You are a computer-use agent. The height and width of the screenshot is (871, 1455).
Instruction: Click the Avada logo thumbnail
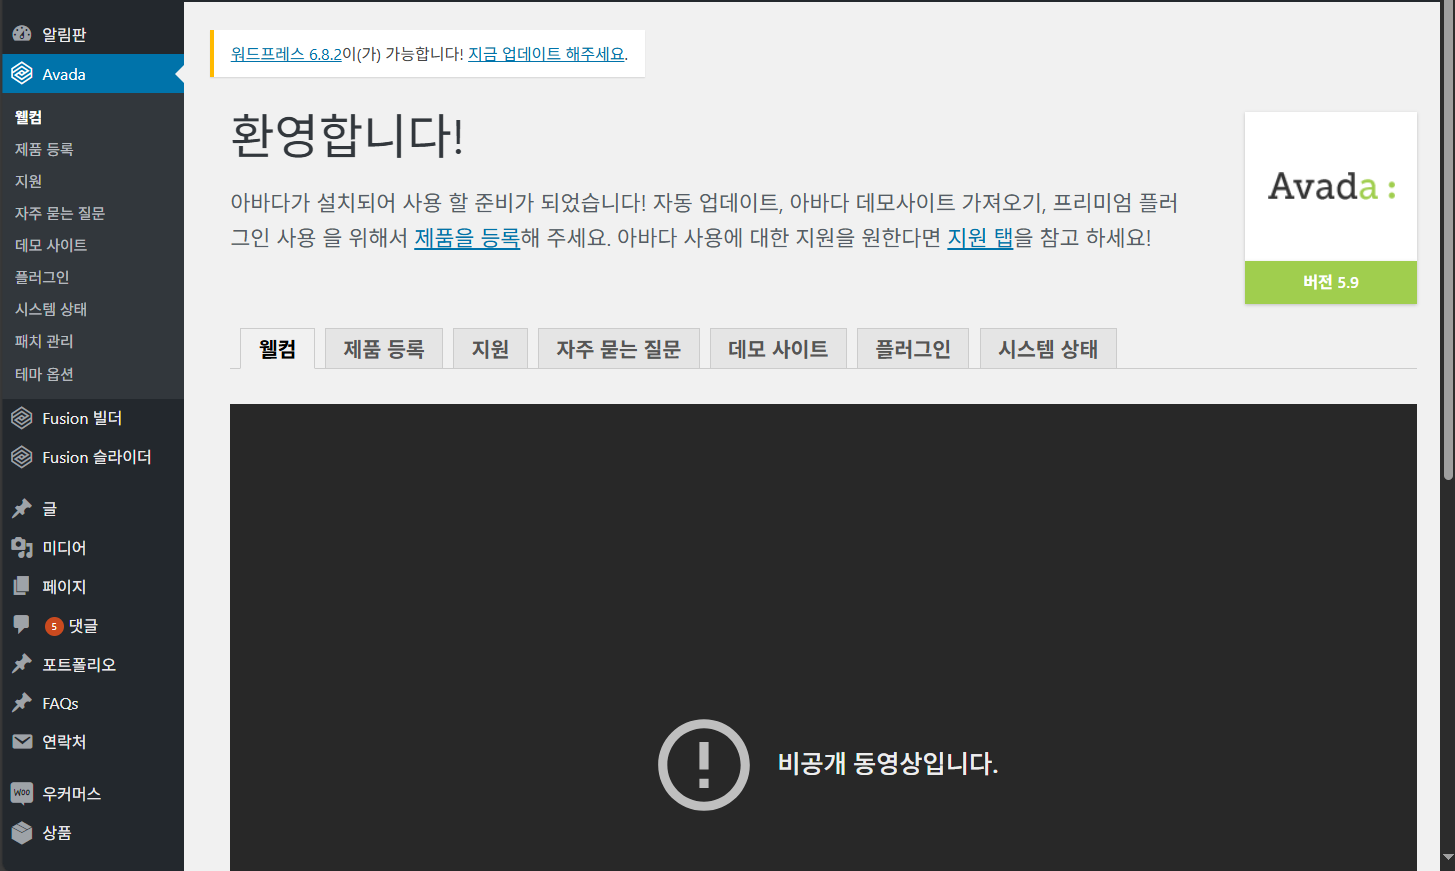(1331, 187)
